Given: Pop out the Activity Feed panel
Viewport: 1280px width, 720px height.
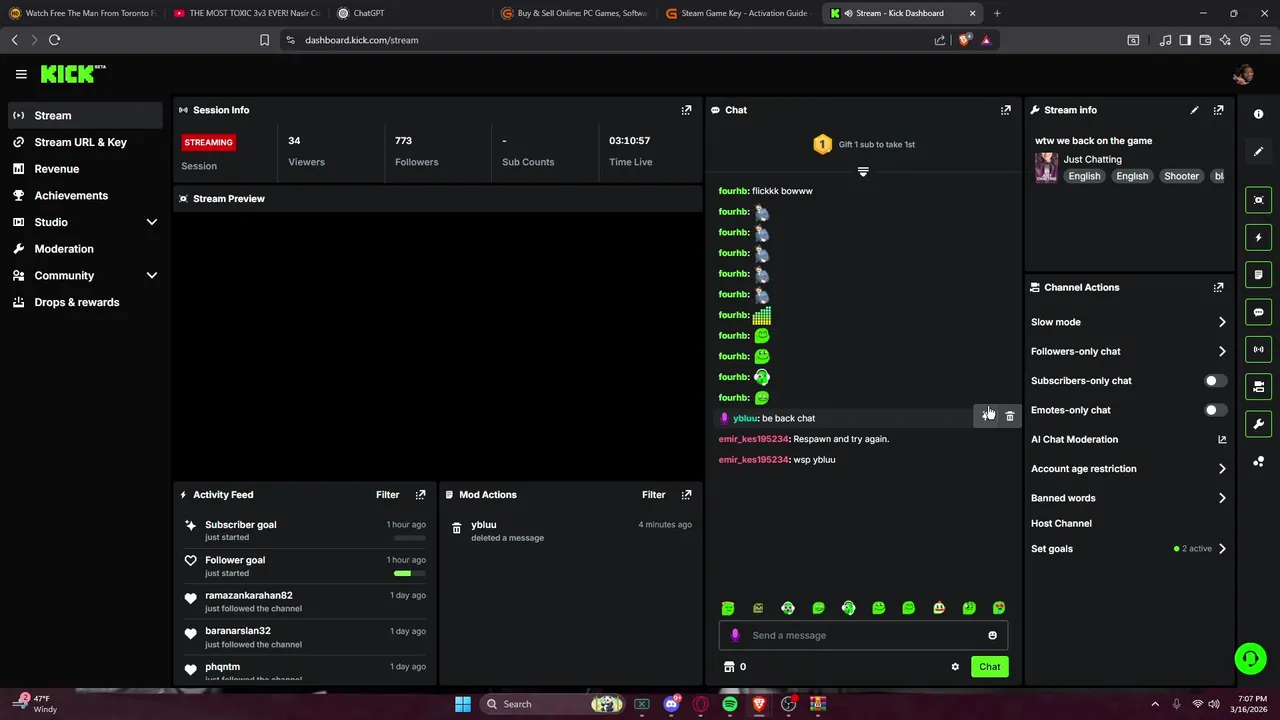Looking at the screenshot, I should (420, 495).
